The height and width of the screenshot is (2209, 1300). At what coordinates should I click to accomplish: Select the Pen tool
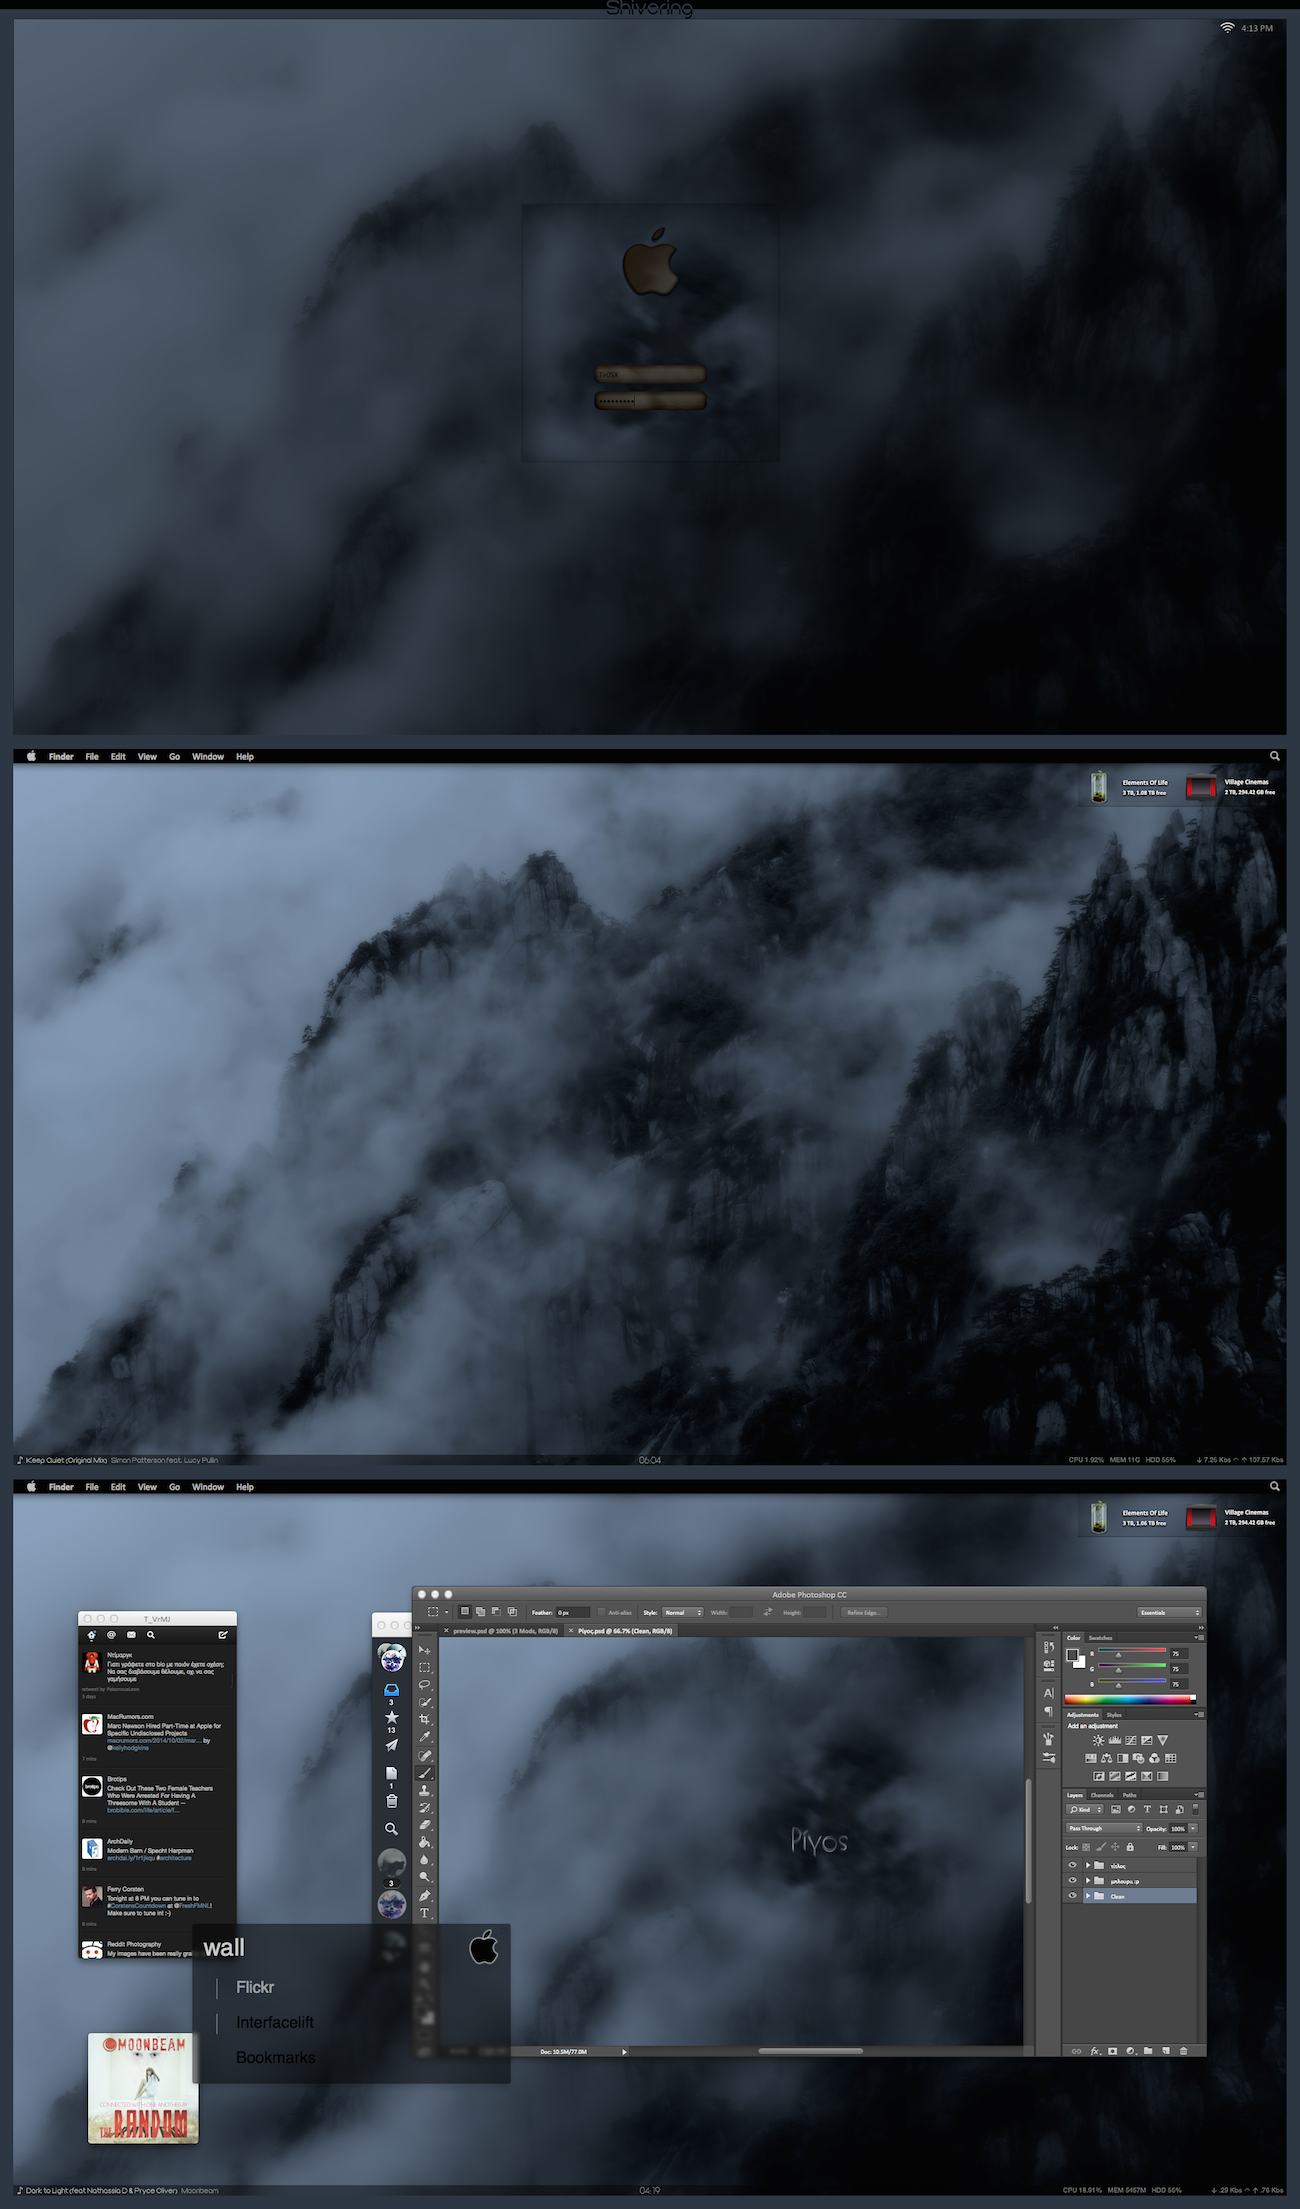(425, 1896)
